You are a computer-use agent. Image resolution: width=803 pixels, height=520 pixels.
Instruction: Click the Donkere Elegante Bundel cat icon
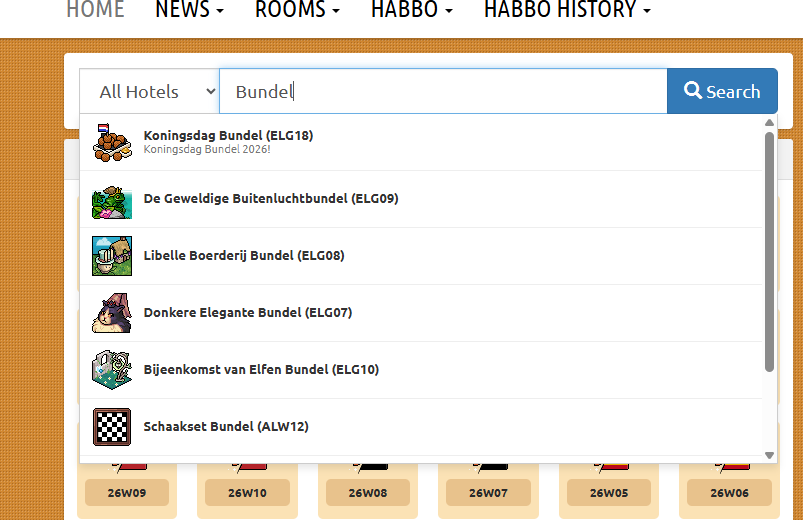112,313
